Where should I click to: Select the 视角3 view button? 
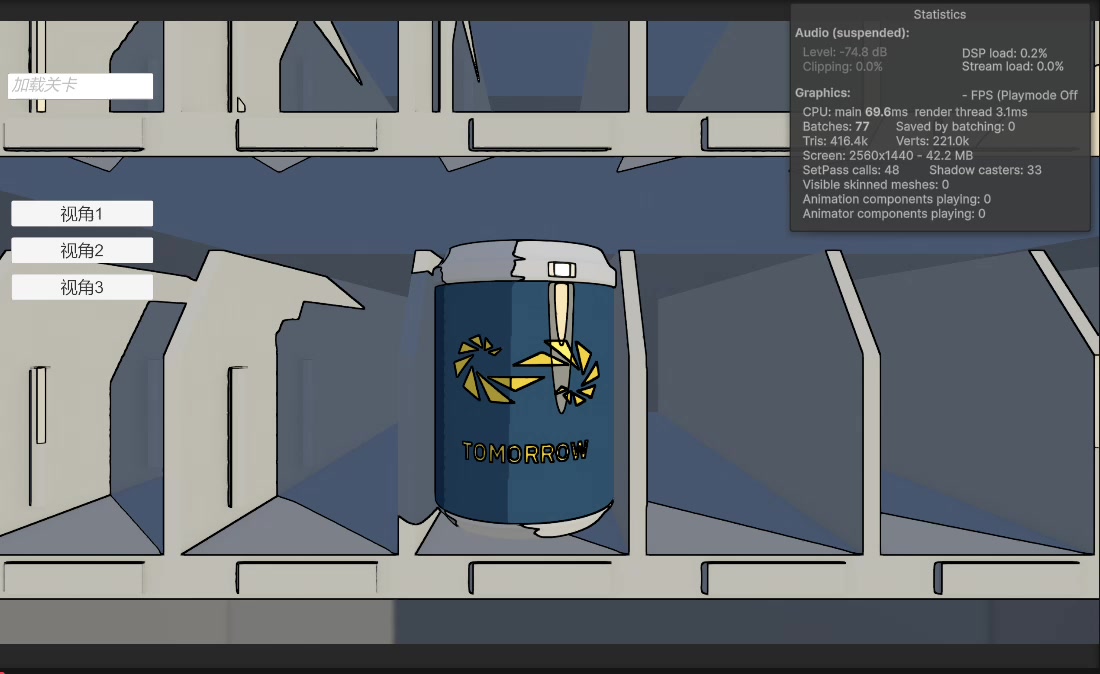[x=82, y=287]
